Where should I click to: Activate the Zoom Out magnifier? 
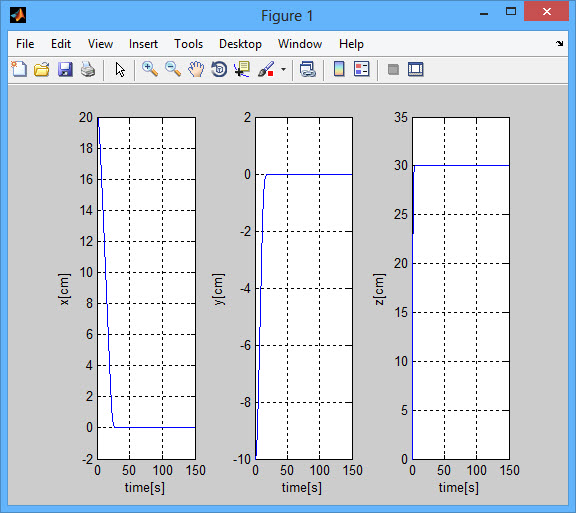click(173, 69)
